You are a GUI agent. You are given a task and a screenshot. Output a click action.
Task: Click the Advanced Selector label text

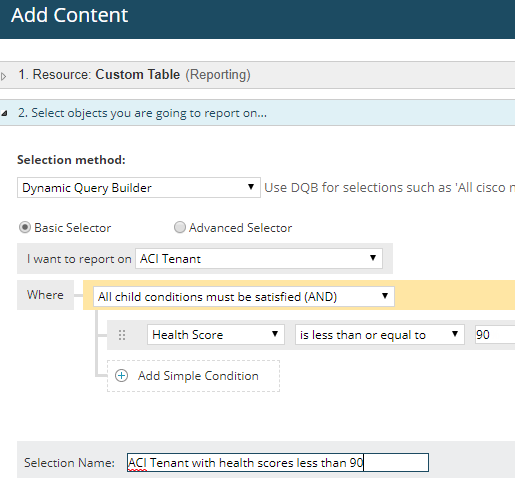click(241, 228)
